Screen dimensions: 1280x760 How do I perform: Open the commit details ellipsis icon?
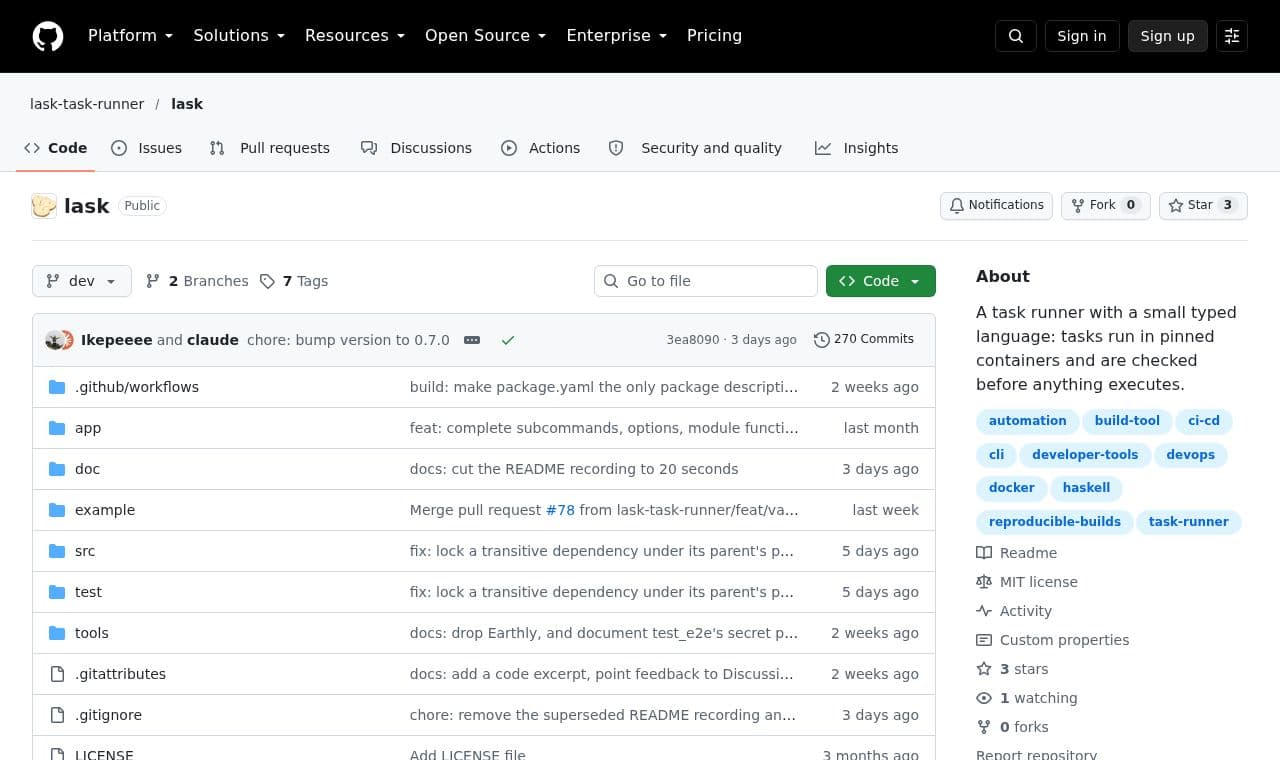(x=472, y=340)
